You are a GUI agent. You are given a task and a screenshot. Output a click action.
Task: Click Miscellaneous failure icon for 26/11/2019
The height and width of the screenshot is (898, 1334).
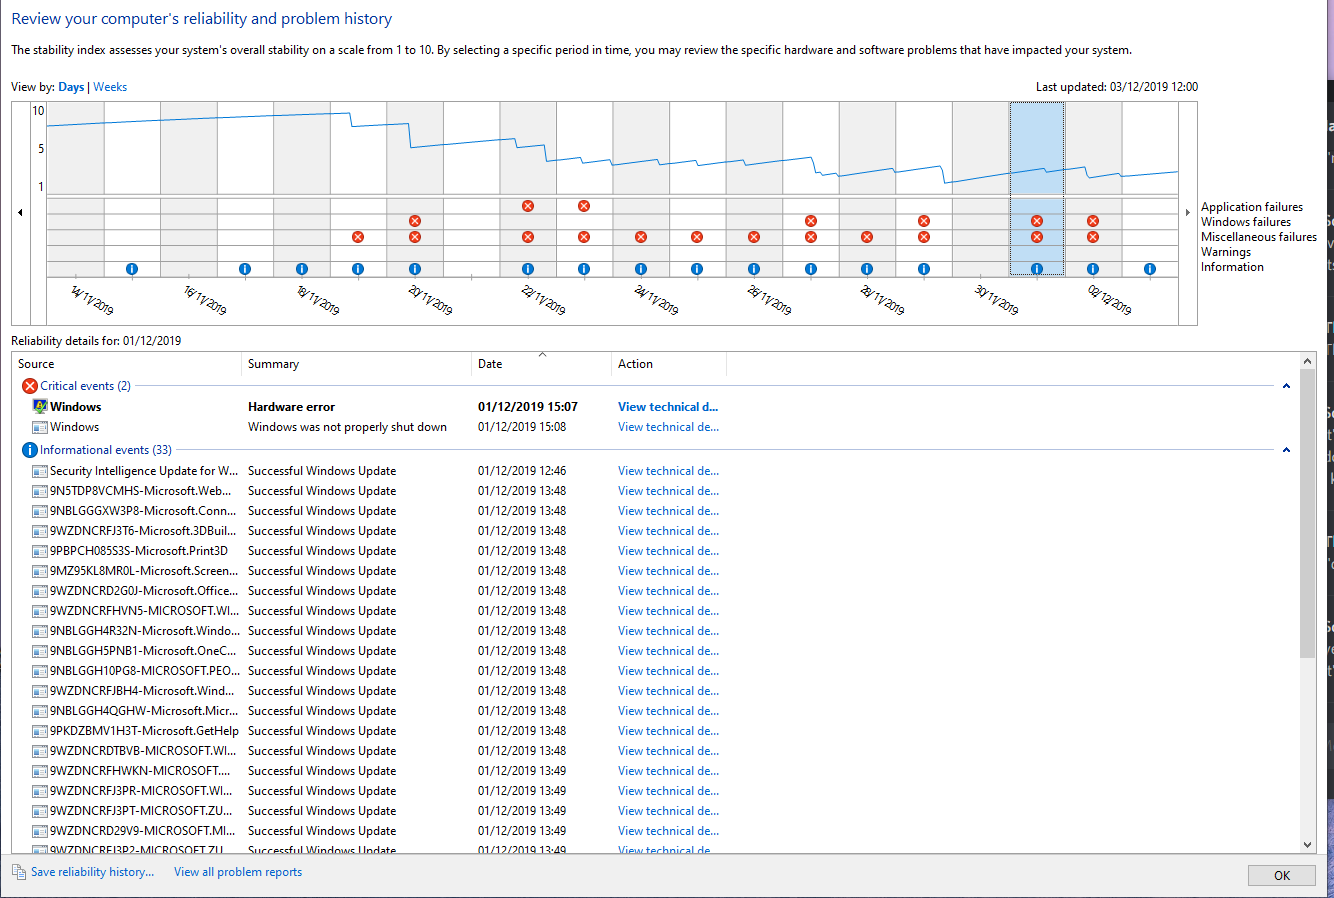tap(754, 237)
